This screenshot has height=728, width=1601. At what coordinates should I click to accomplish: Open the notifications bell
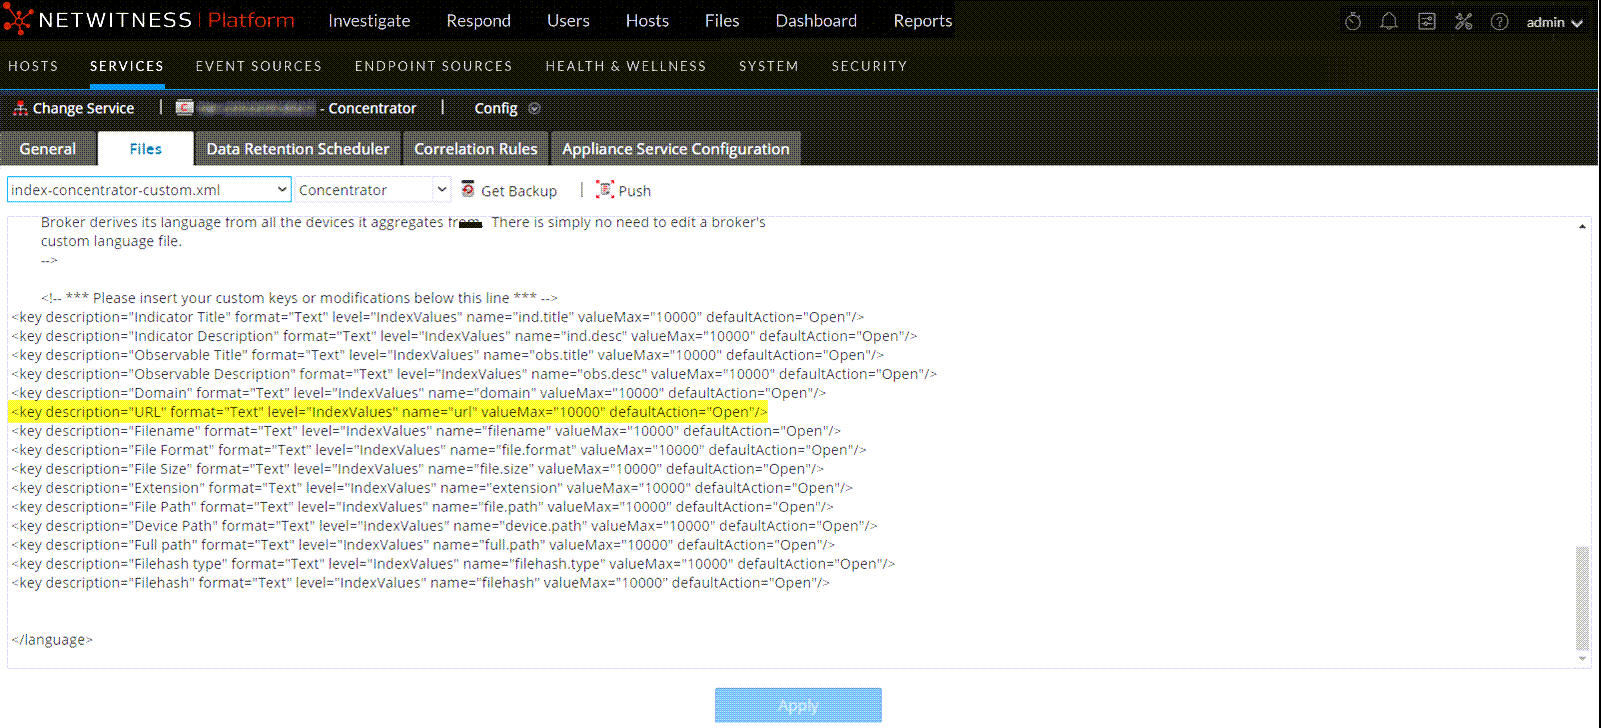pos(1389,22)
